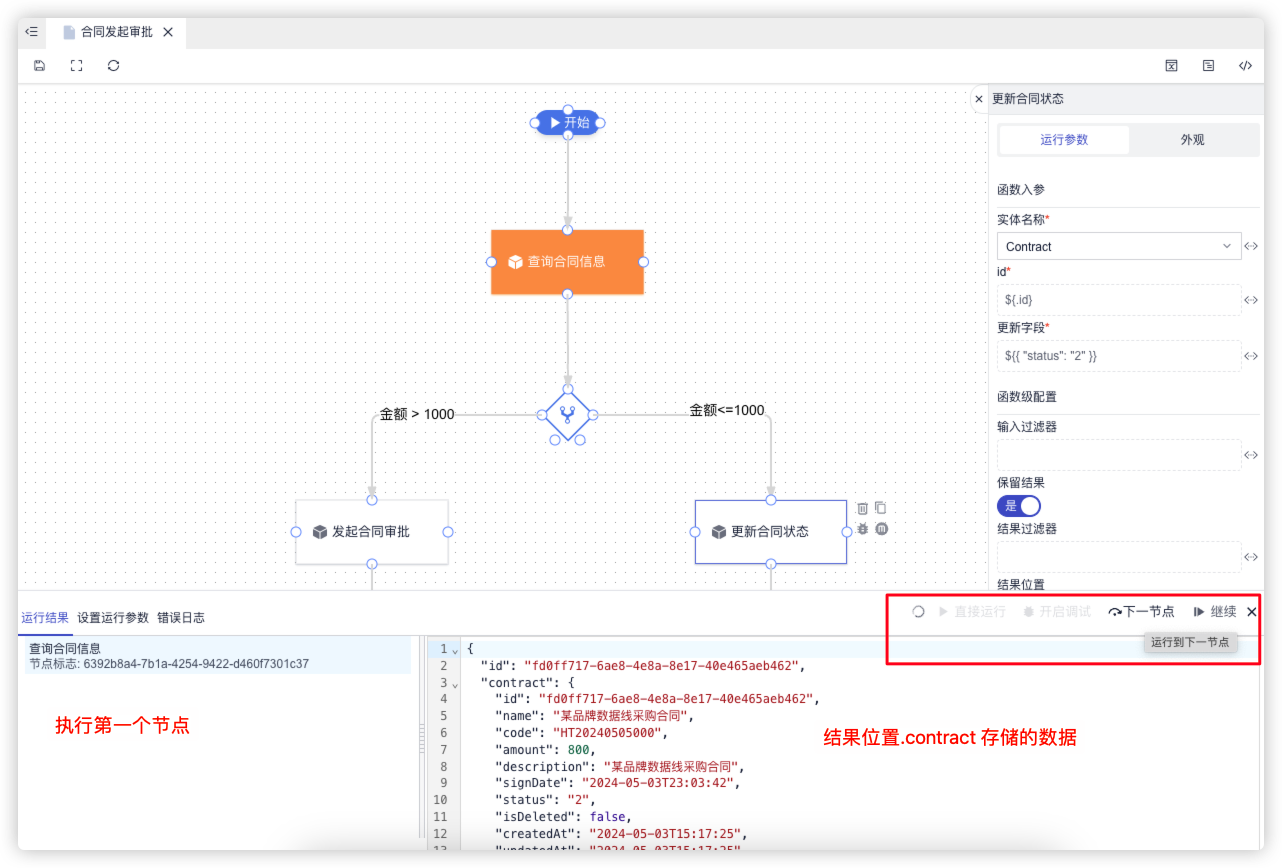Select the 查询合同信息 orange node

(x=567, y=262)
